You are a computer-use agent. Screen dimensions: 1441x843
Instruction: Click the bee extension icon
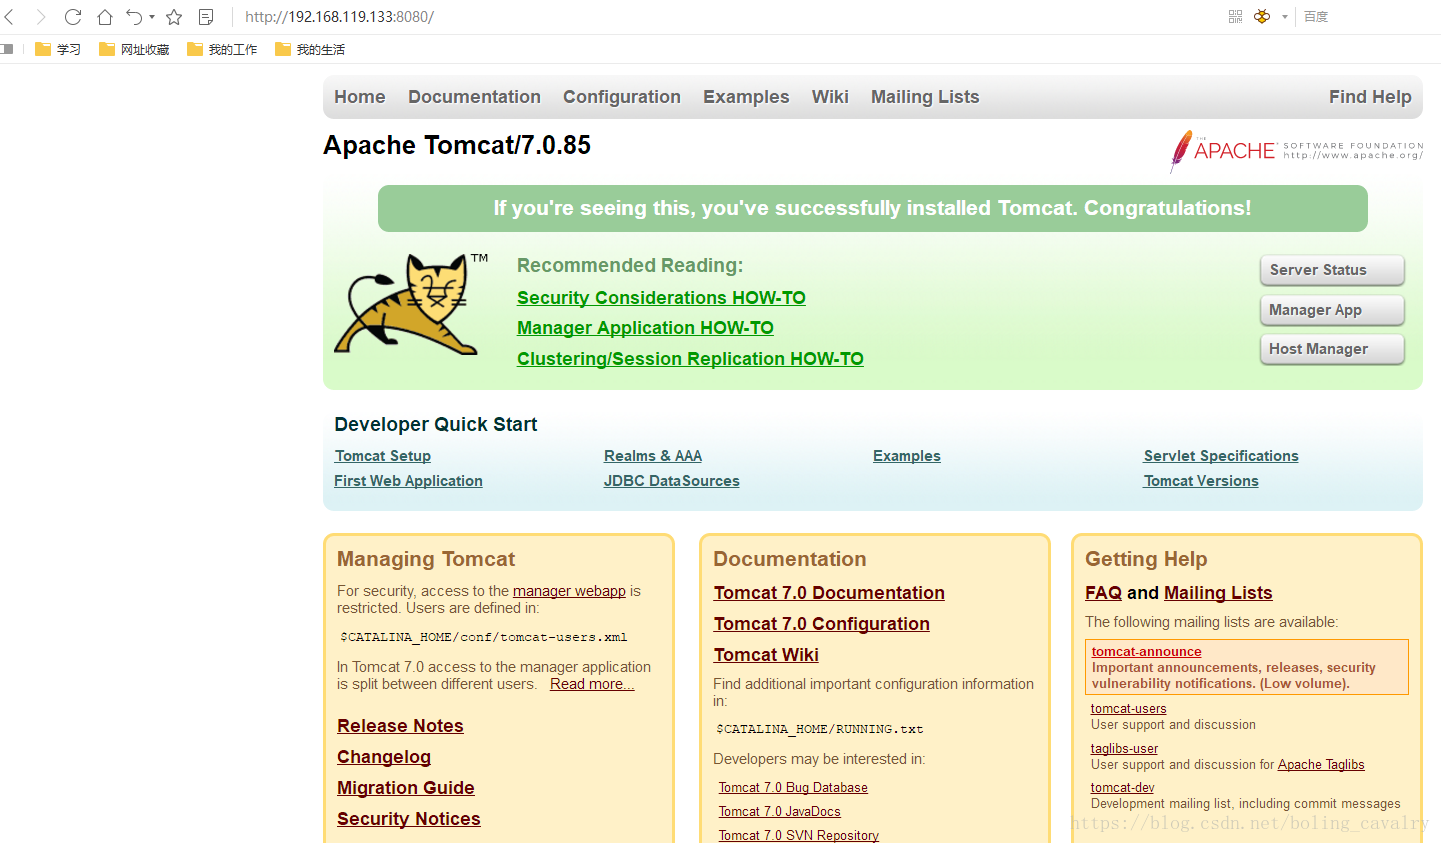tap(1262, 17)
